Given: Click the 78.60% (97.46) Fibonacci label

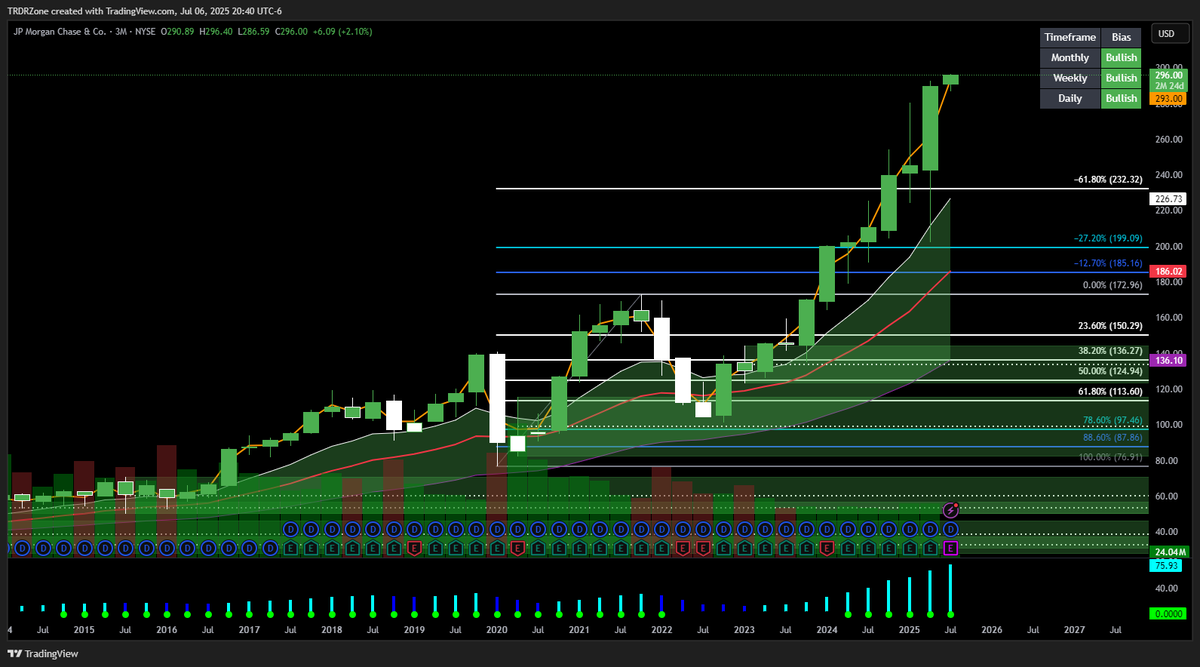Looking at the screenshot, I should [x=1114, y=420].
